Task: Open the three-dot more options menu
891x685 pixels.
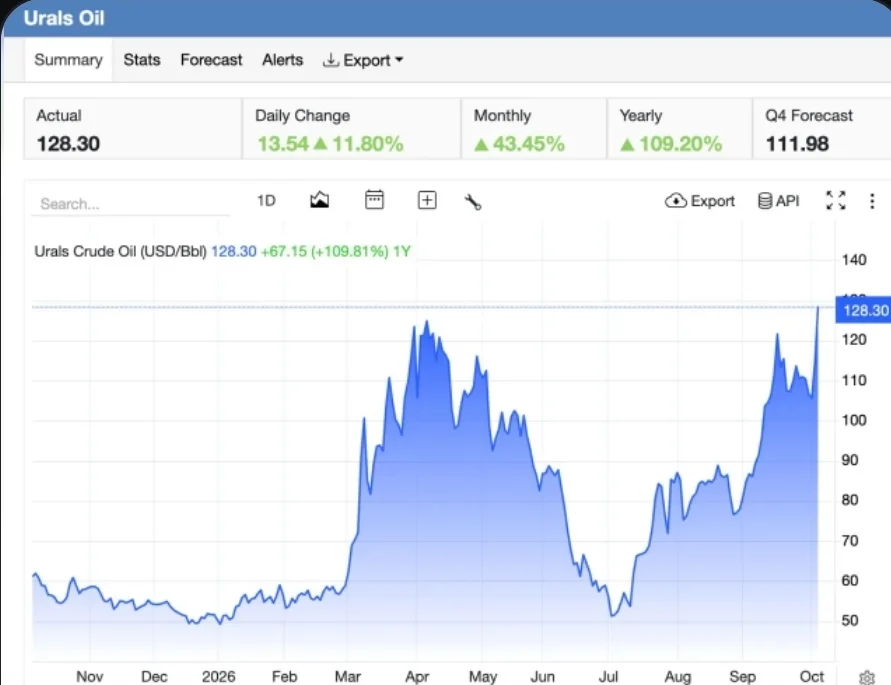Action: [x=872, y=201]
